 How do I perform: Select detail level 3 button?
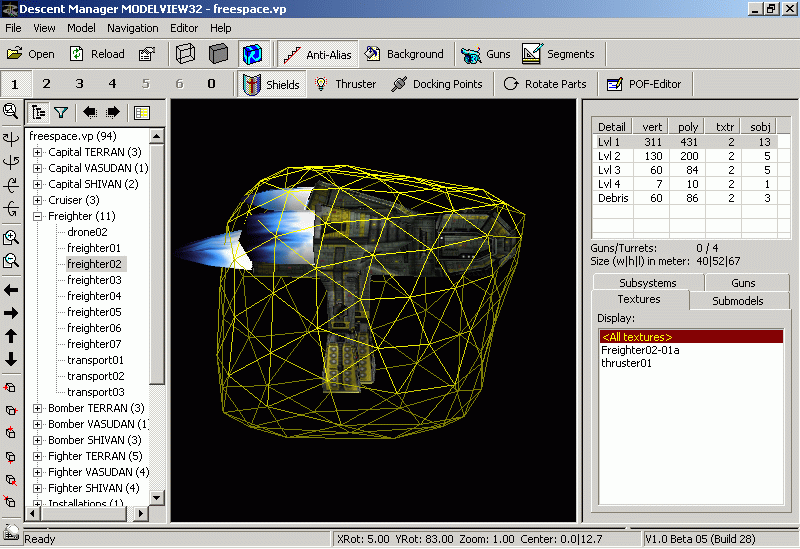[x=79, y=83]
